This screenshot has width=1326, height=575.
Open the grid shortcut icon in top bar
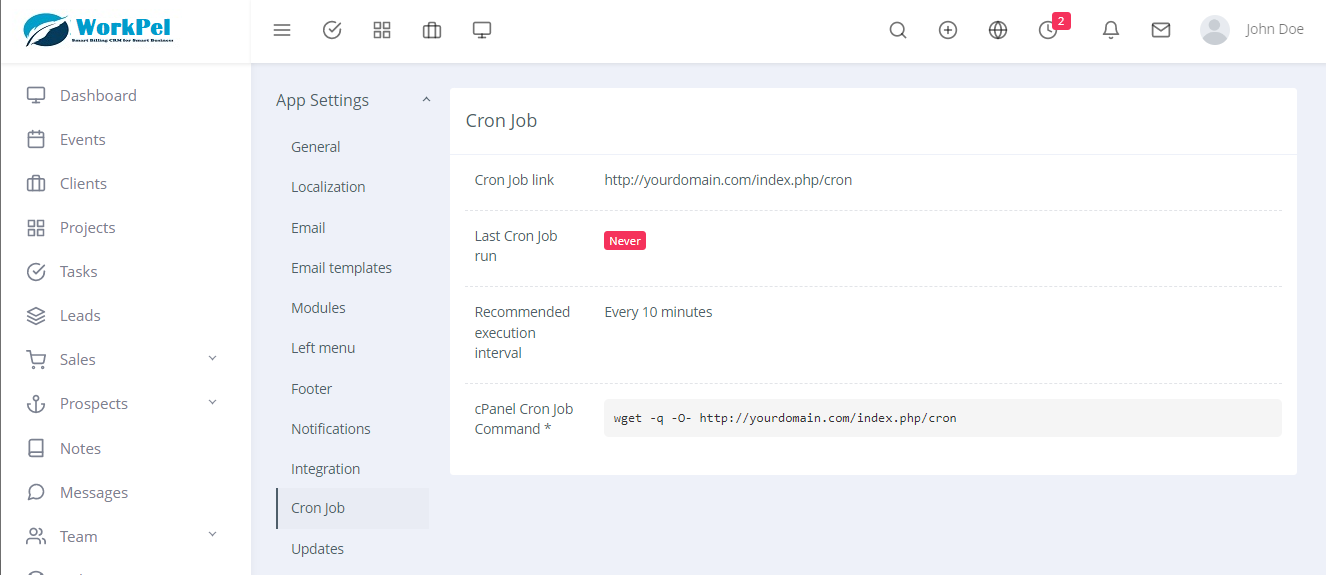click(382, 30)
